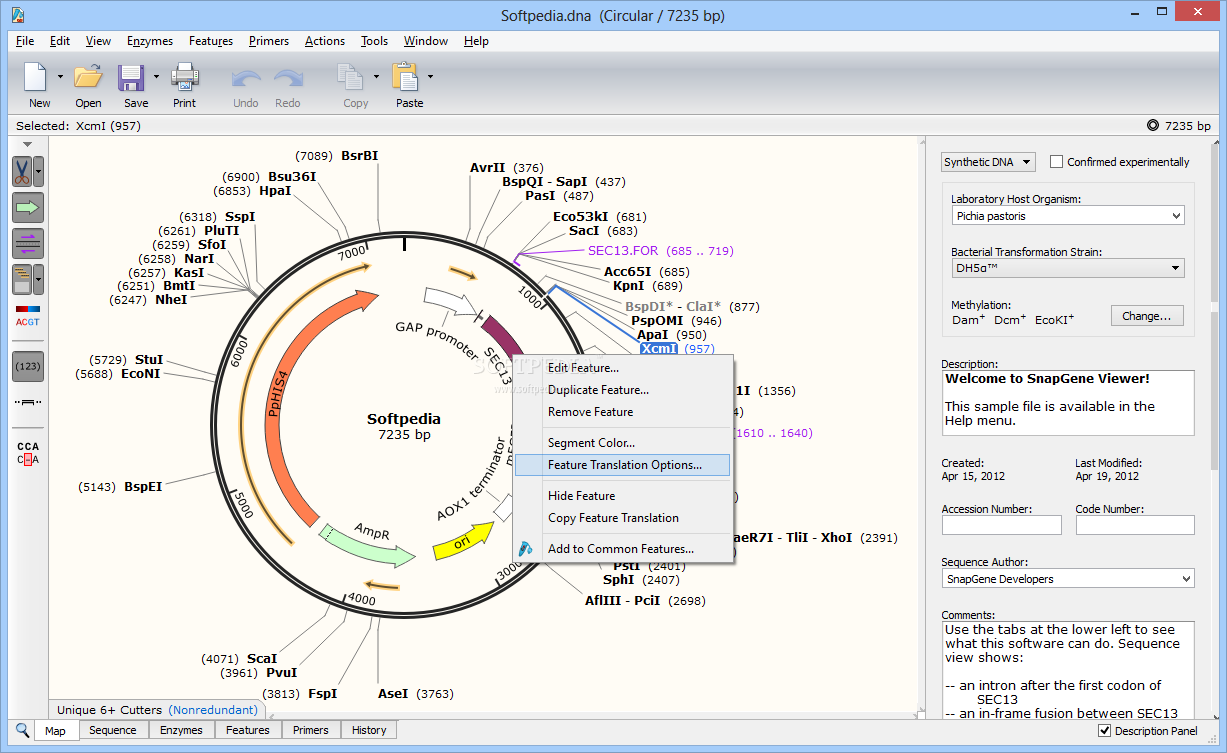Switch to the Features tab
Viewport: 1227px width, 753px height.
[248, 730]
